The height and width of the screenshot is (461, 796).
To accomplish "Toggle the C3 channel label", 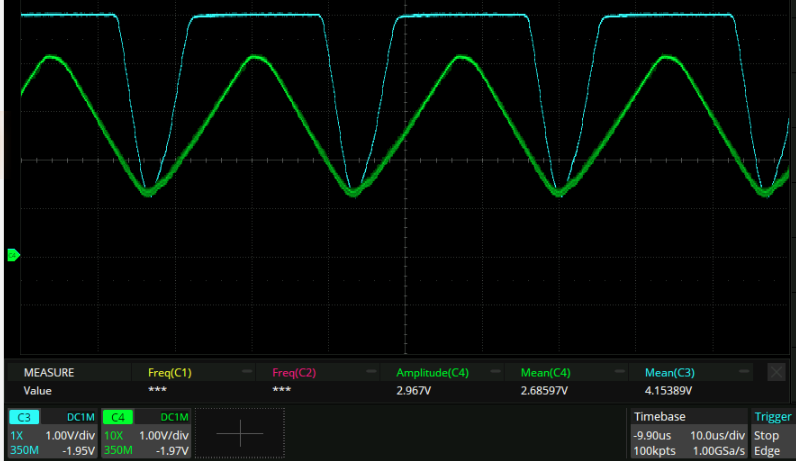I will pos(22,417).
